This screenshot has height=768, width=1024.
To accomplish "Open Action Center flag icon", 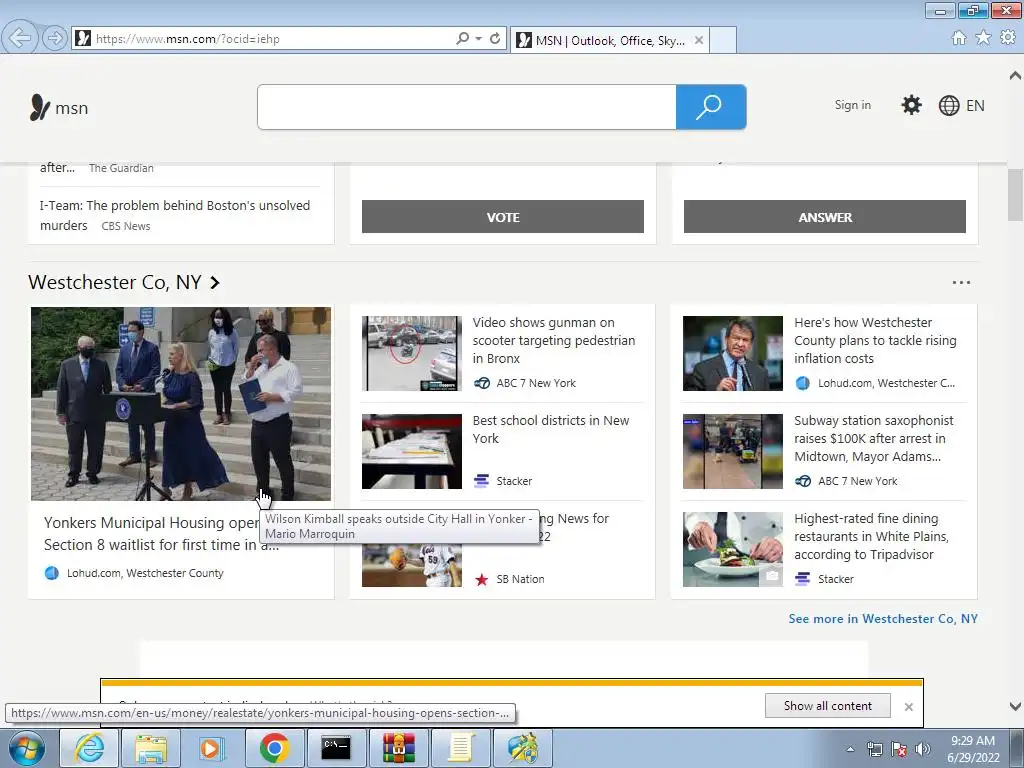I will [x=899, y=749].
